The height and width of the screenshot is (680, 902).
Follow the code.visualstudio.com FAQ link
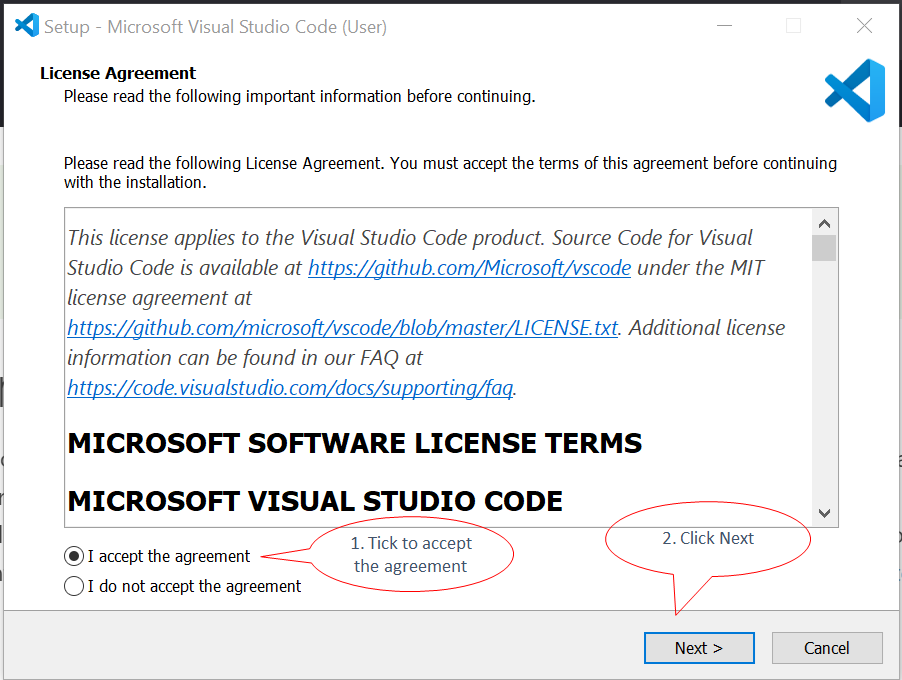[290, 387]
